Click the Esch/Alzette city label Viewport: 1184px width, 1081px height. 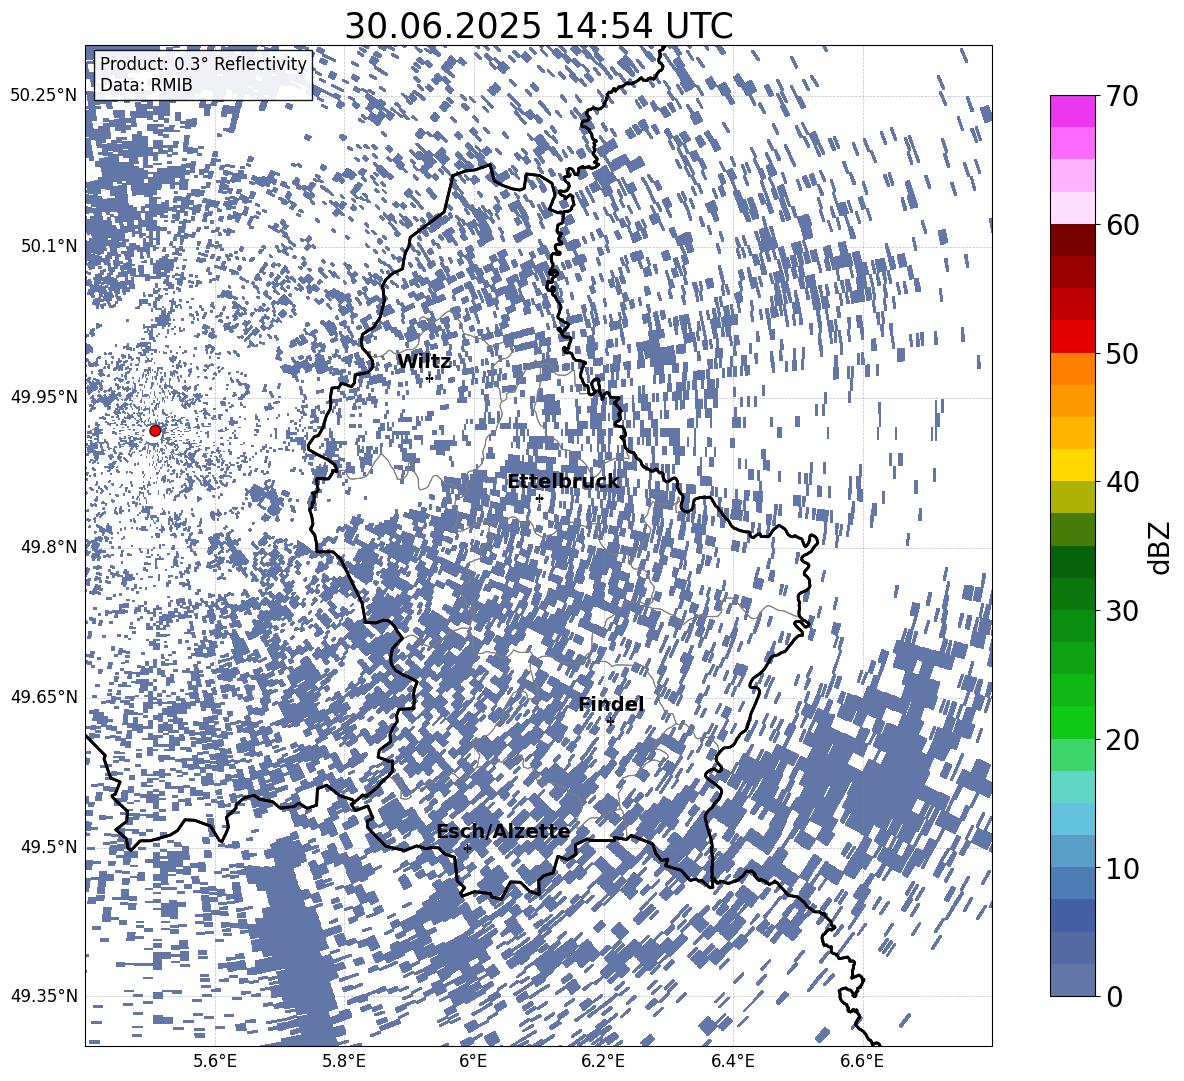click(x=503, y=832)
